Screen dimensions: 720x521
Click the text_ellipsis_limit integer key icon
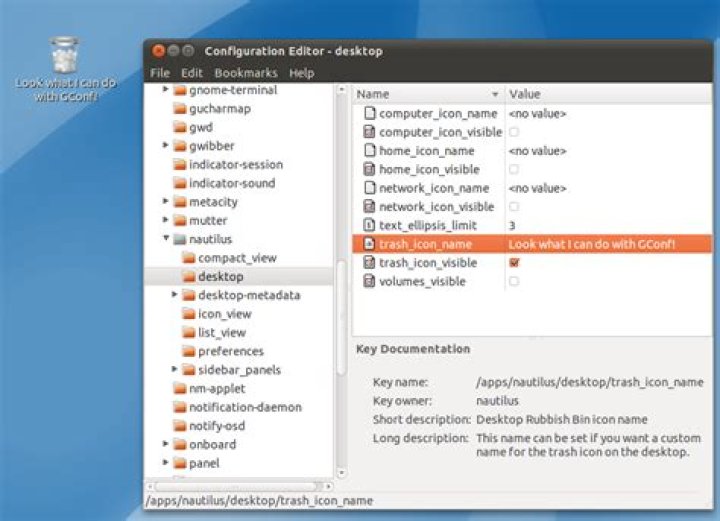click(370, 225)
